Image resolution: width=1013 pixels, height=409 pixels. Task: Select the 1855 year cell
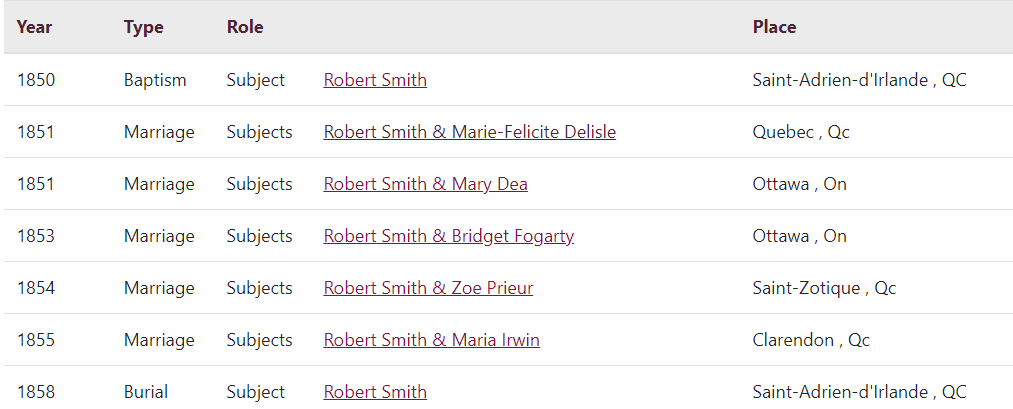point(36,340)
